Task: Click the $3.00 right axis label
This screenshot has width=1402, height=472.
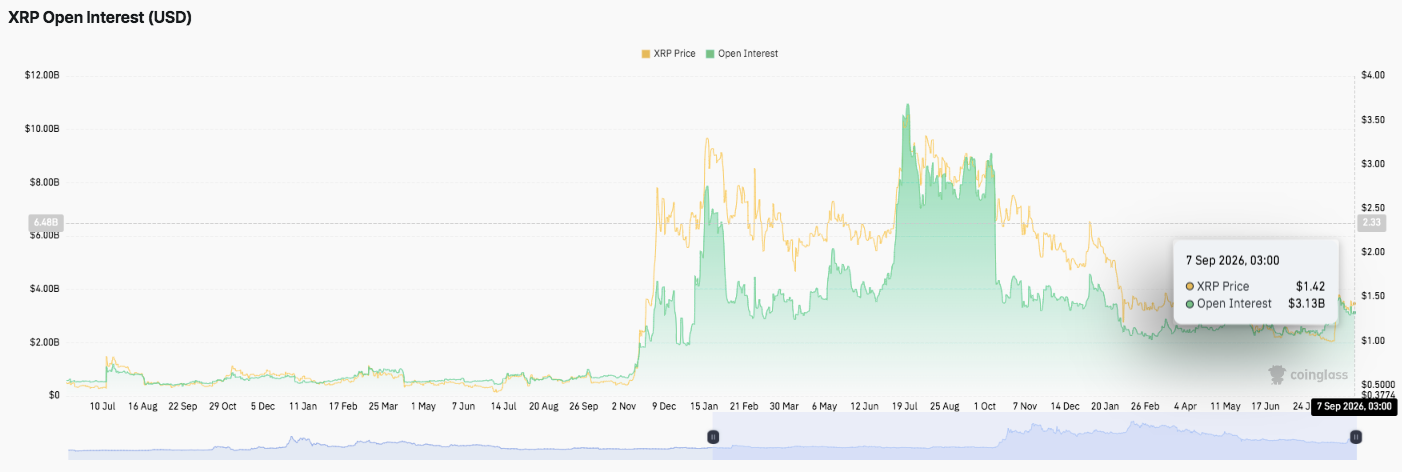Action: tap(1373, 163)
